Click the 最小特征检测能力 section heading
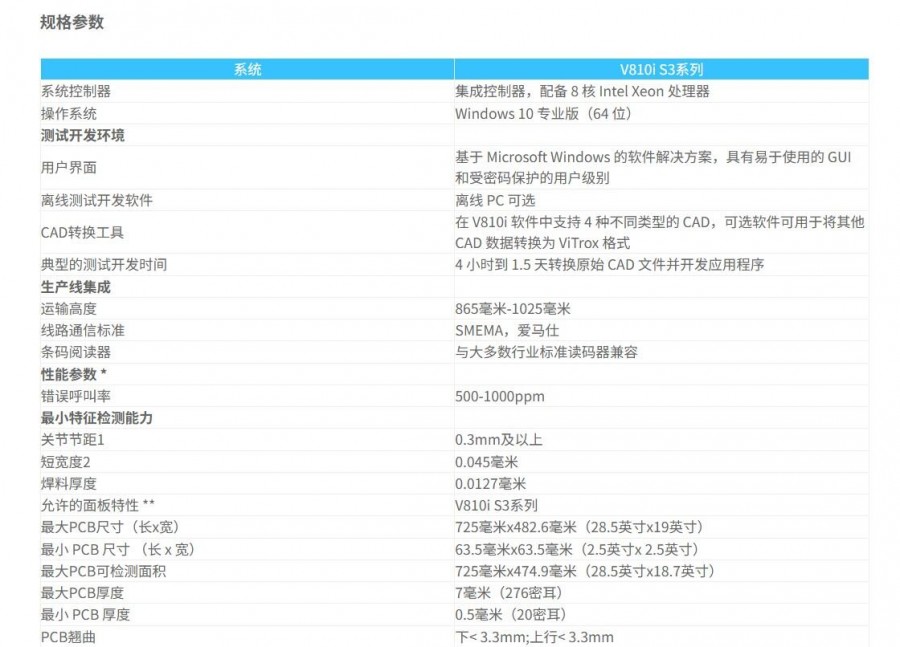 tap(96, 418)
